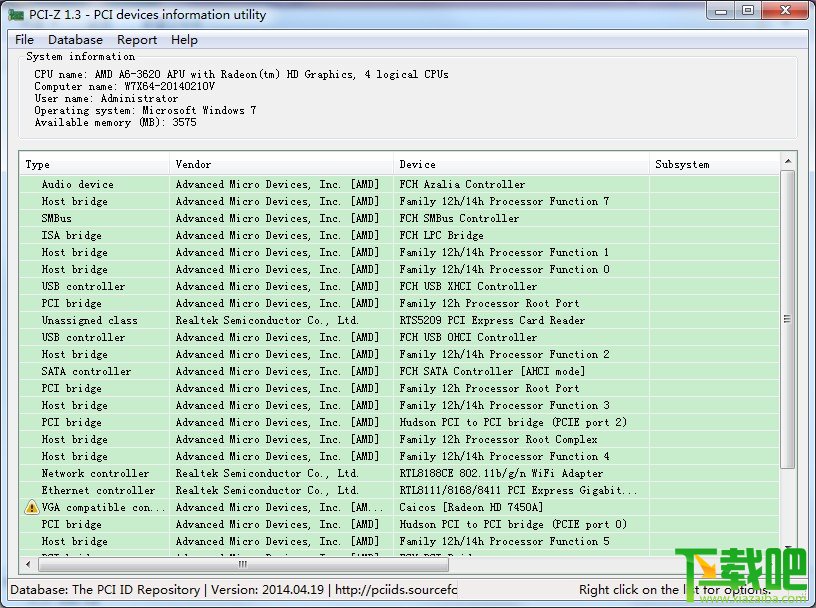Click the horizontal scrollbar thumb
Viewport: 816px width, 608px height.
click(x=243, y=564)
